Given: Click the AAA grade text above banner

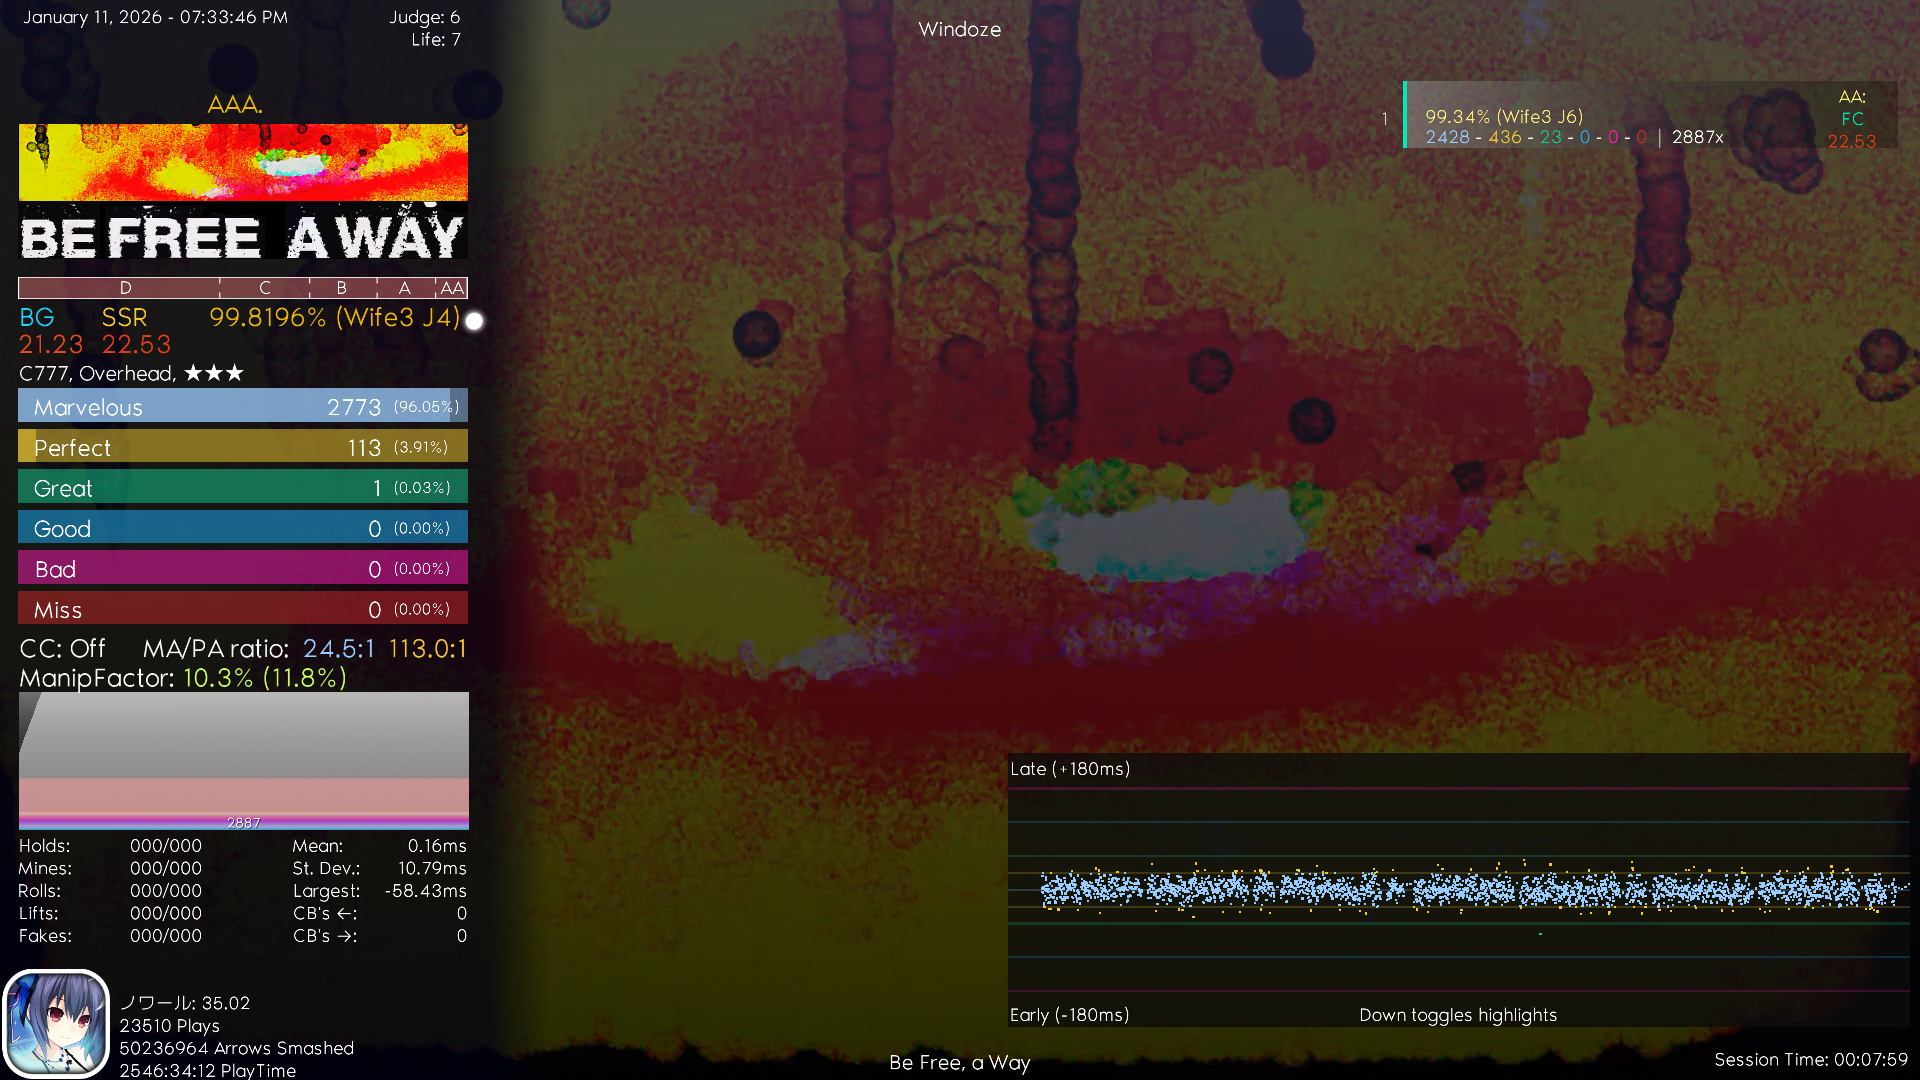Looking at the screenshot, I should click(x=234, y=104).
